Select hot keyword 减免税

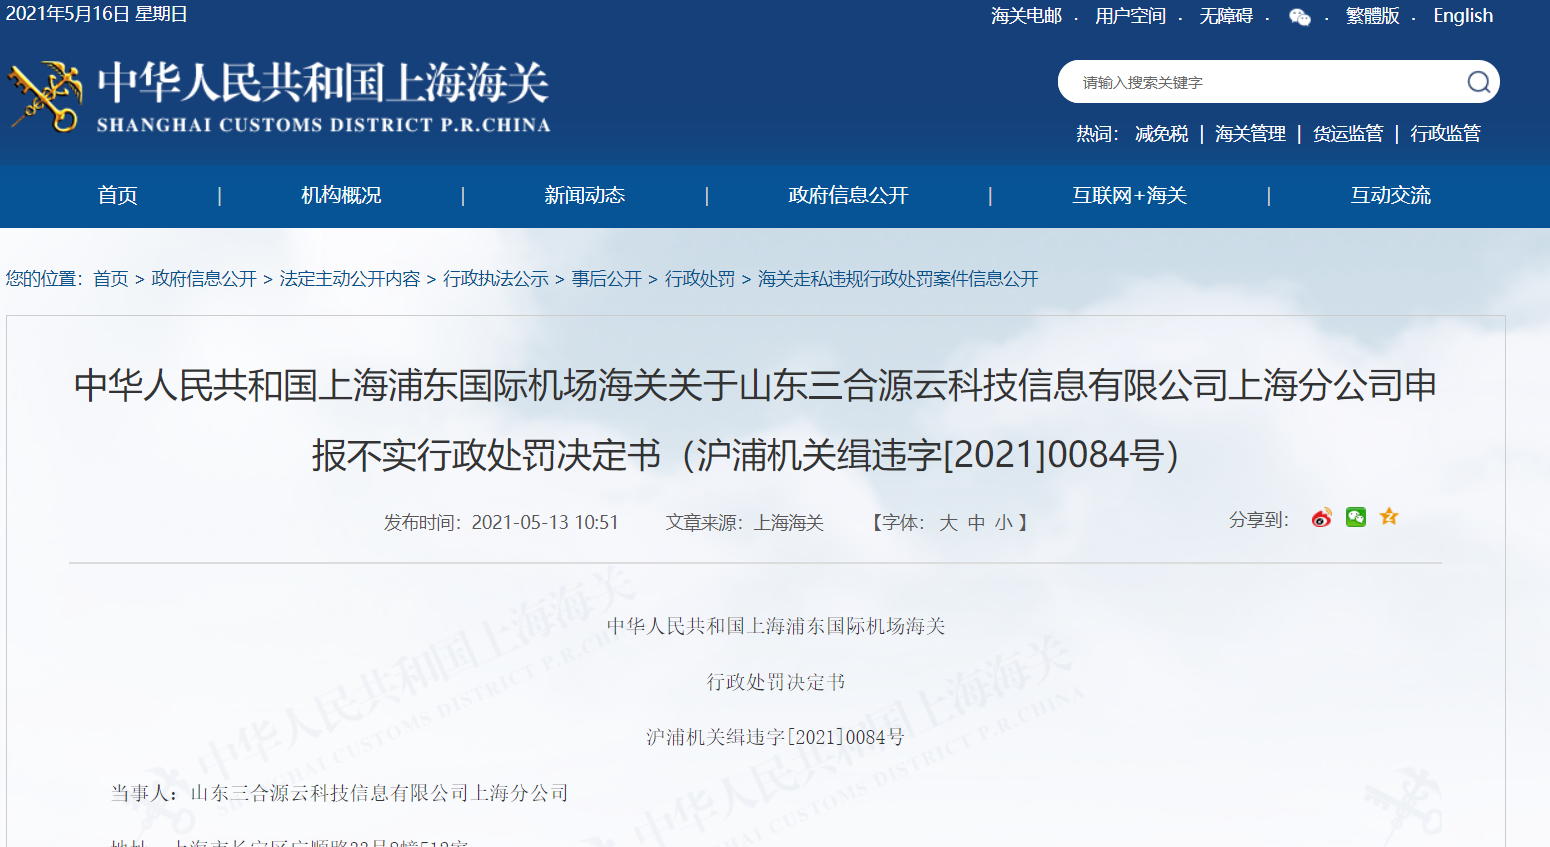(x=1161, y=134)
